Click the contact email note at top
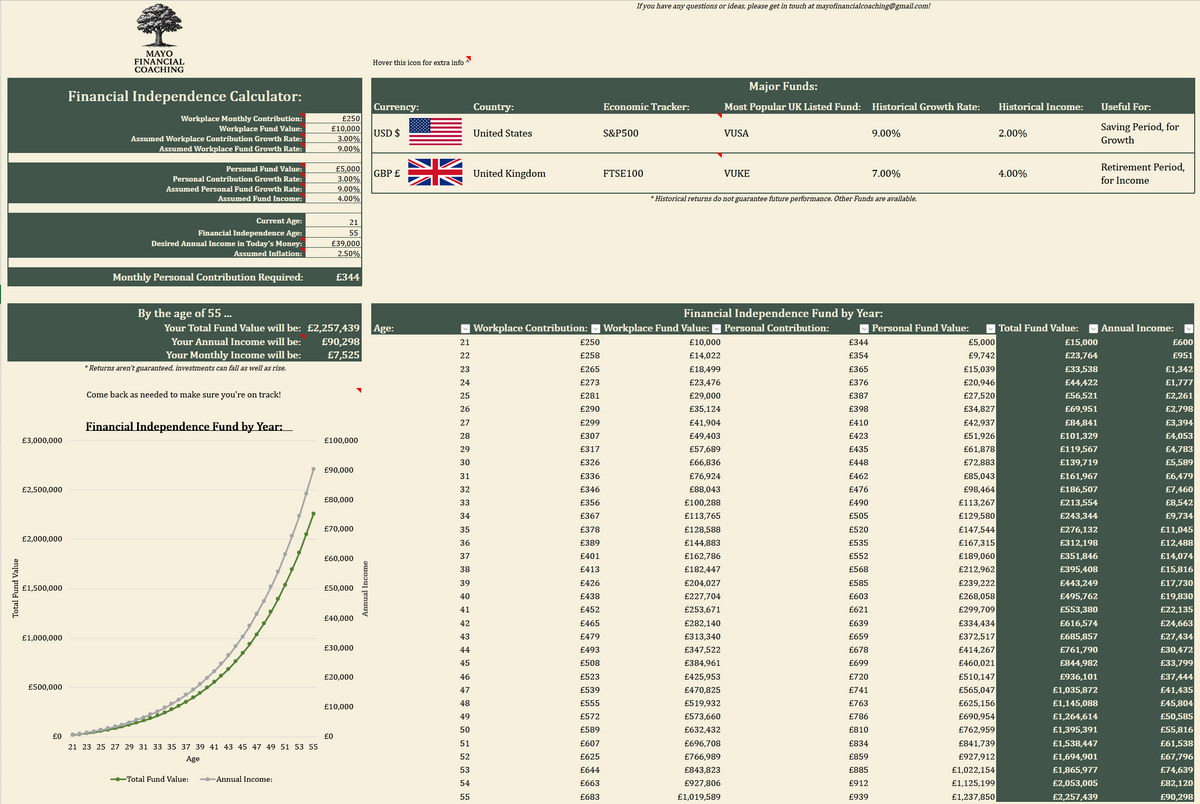1200x804 pixels. [783, 6]
